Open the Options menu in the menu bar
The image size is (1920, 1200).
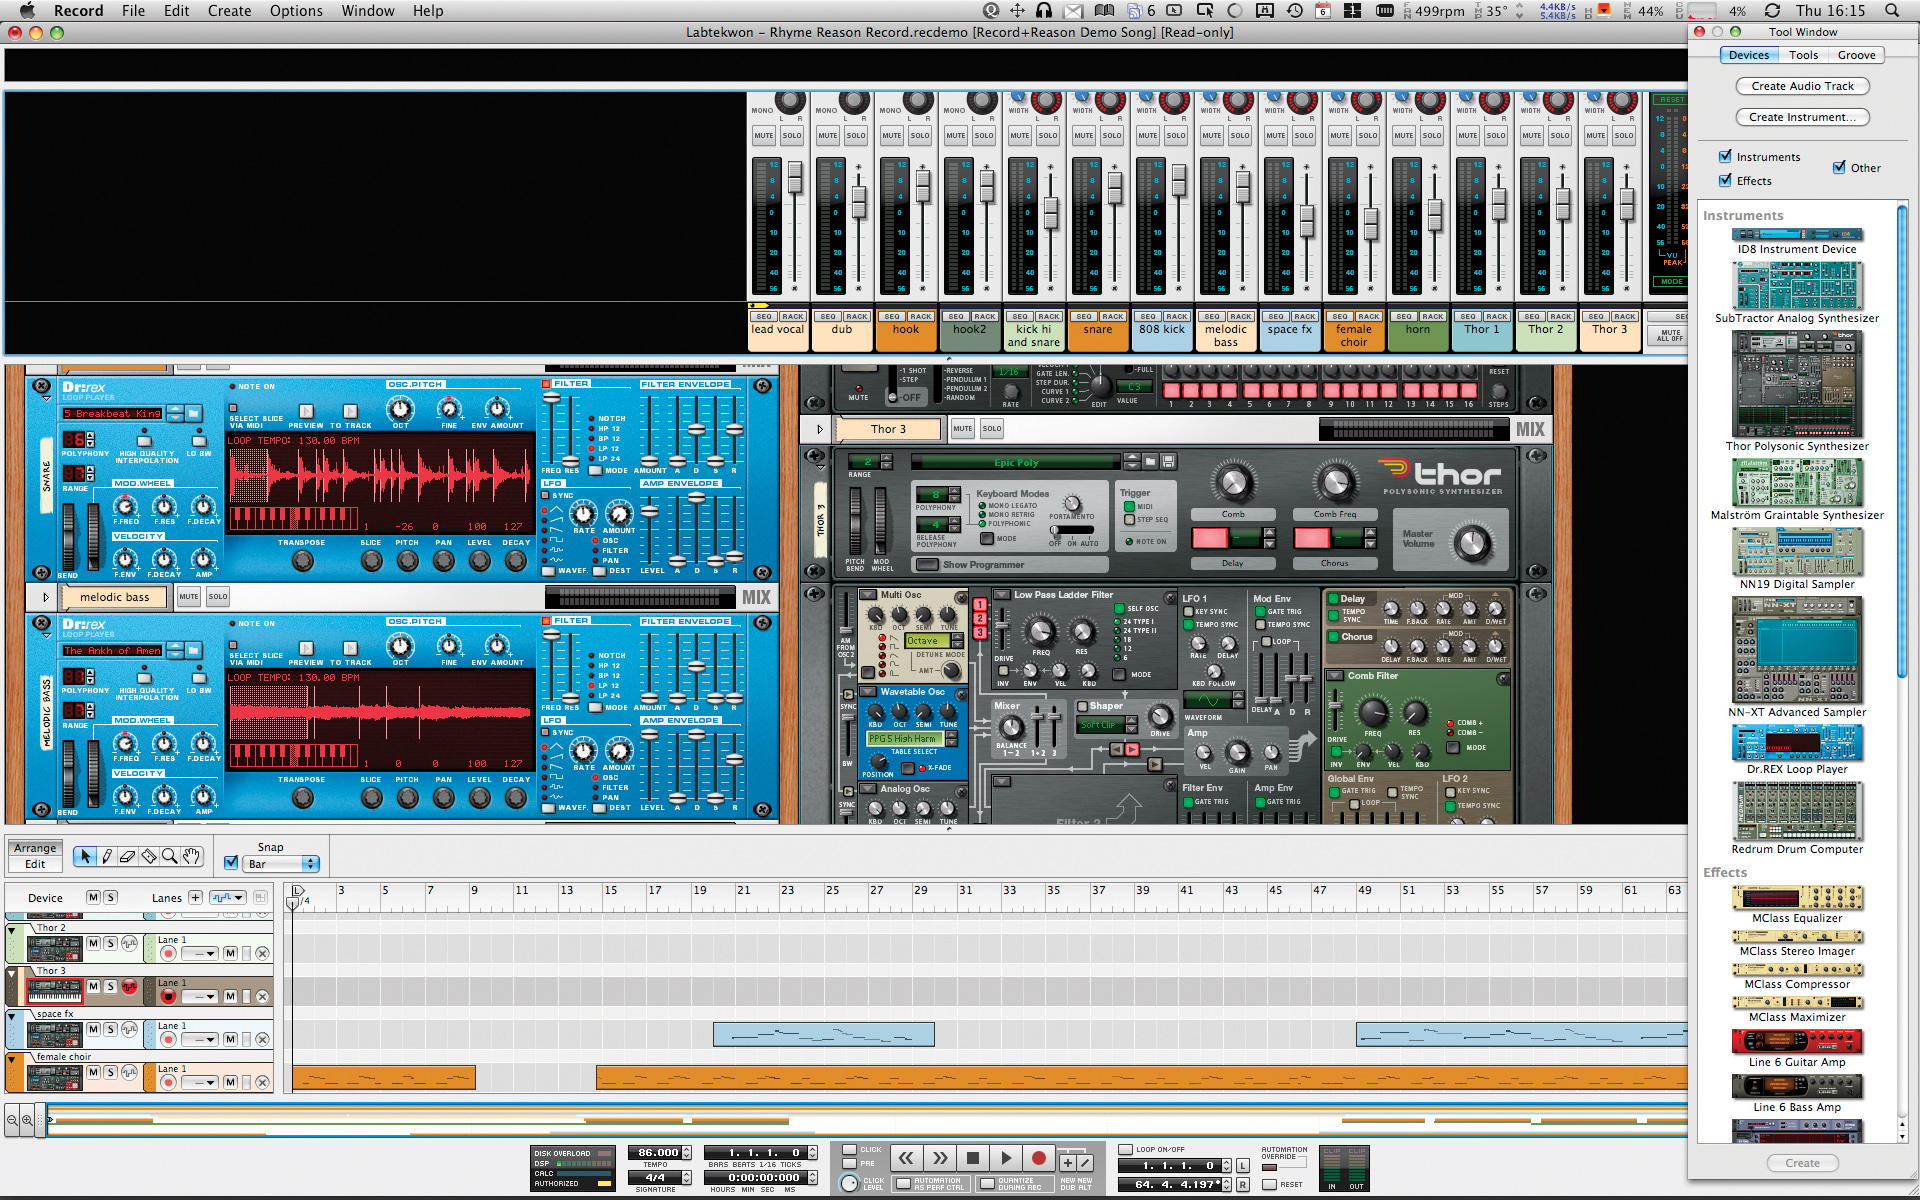pos(296,11)
